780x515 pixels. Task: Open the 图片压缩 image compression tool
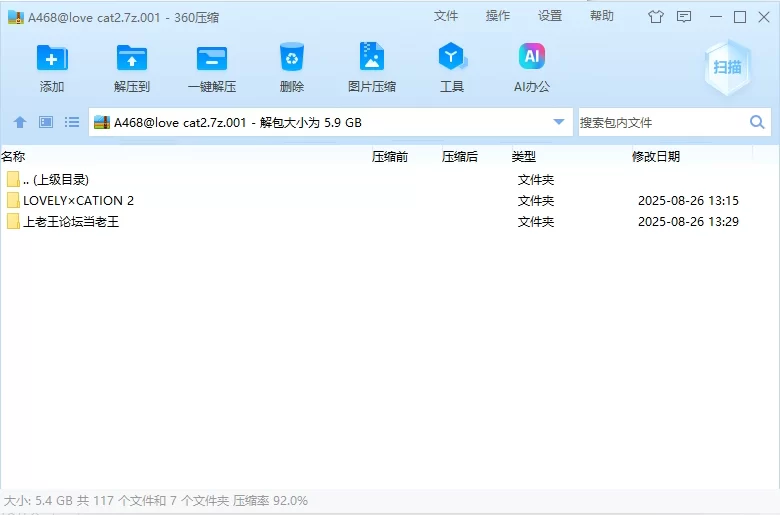[x=372, y=57]
